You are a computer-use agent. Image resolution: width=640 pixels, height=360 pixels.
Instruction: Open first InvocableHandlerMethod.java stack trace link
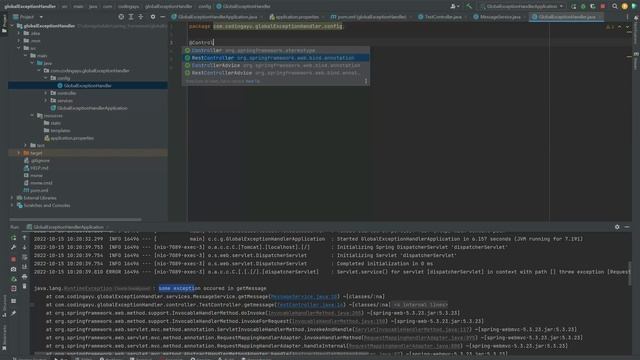315,313
